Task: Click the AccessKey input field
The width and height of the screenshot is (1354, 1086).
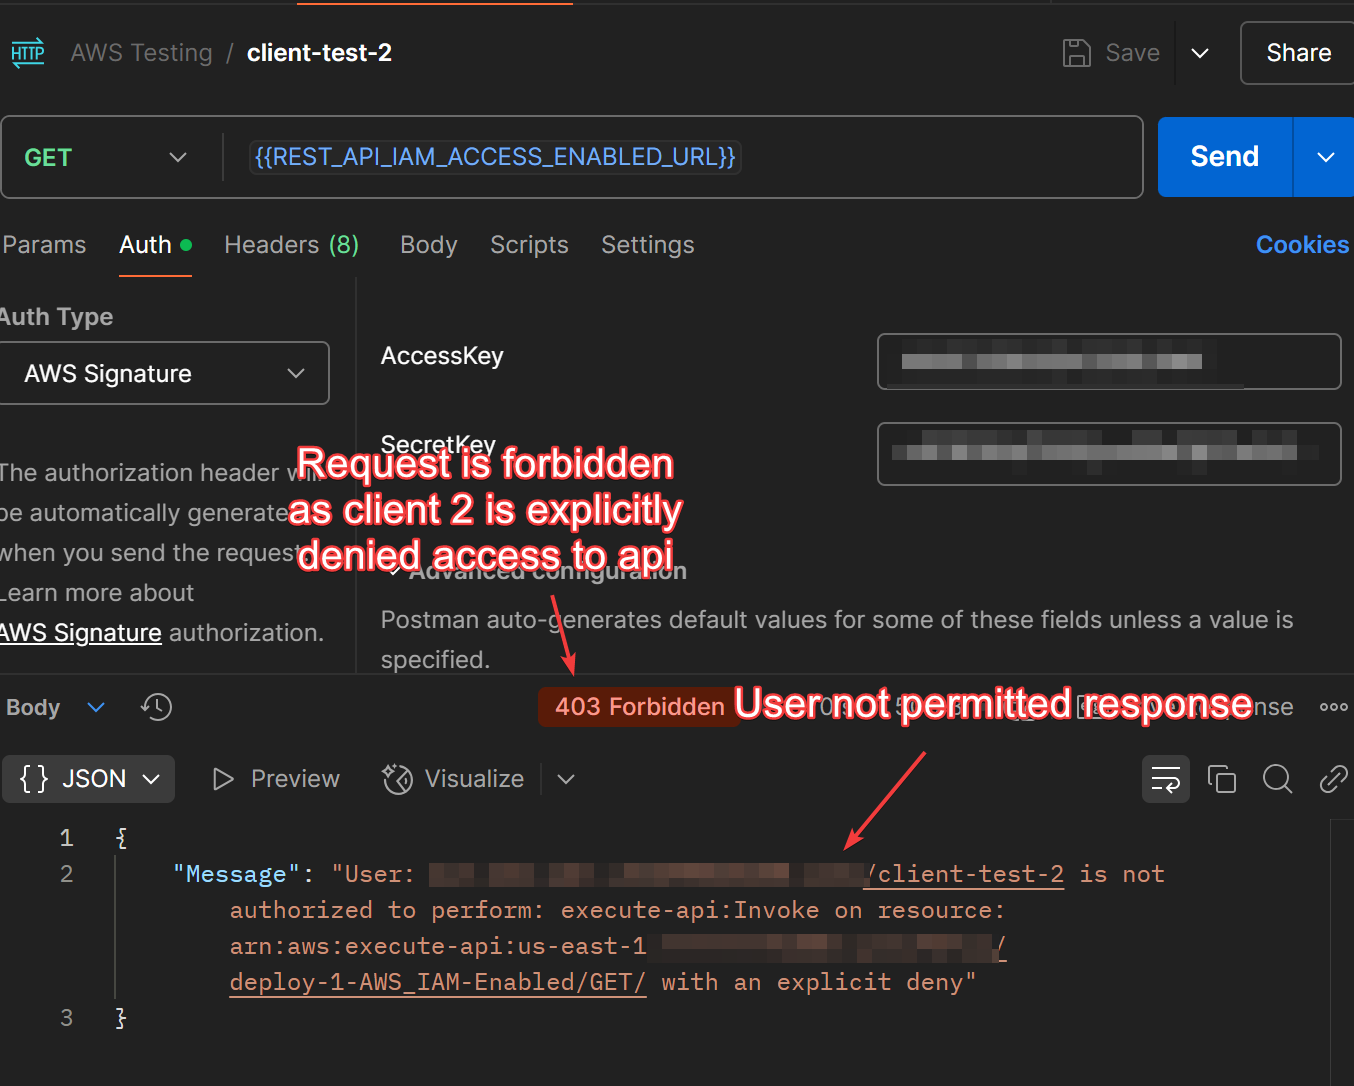Action: click(1108, 361)
